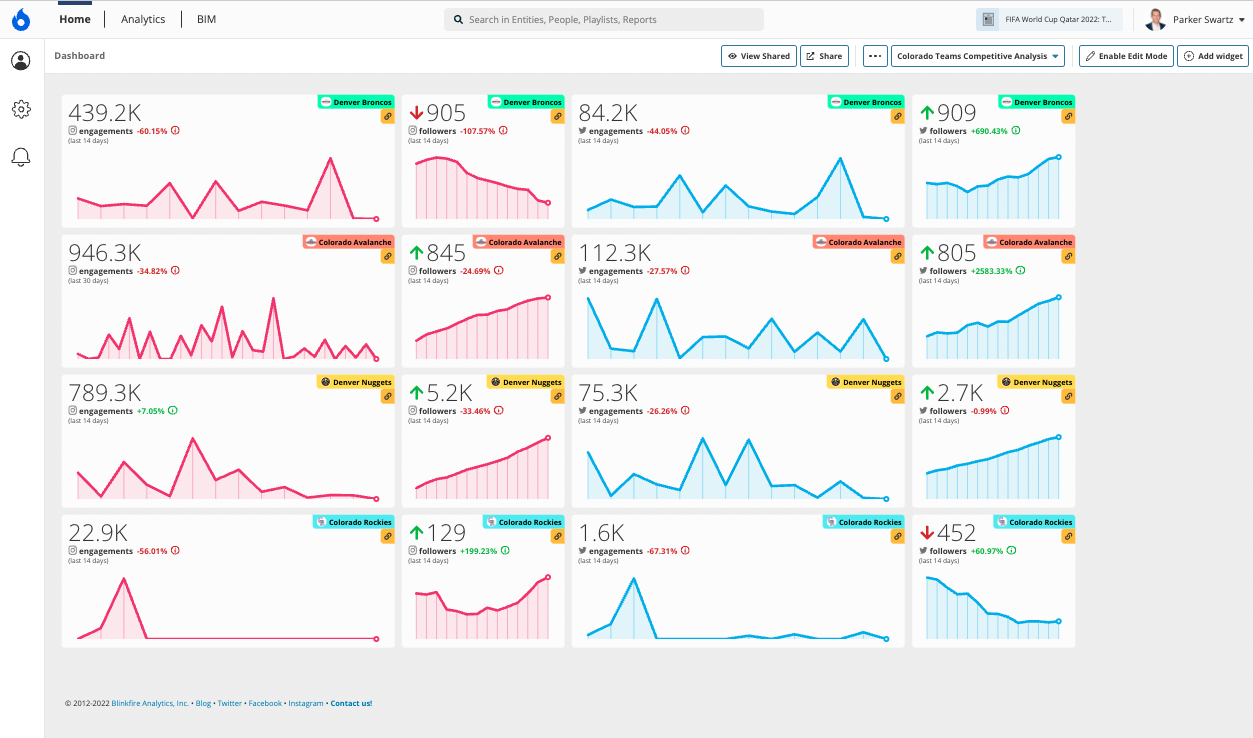Open FIFA World Cup Qatar 2022 selector
Screen dimensions: 1253x738
click(x=1049, y=19)
